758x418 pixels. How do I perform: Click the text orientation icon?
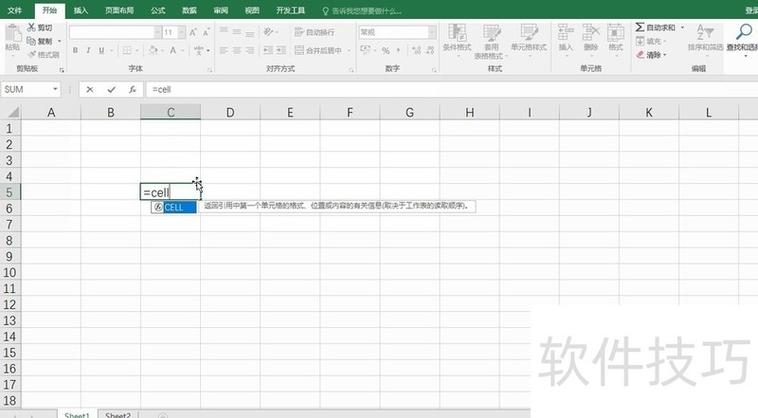269,32
